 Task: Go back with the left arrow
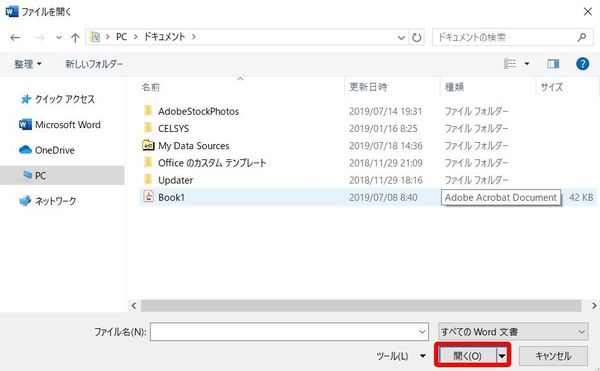point(15,37)
